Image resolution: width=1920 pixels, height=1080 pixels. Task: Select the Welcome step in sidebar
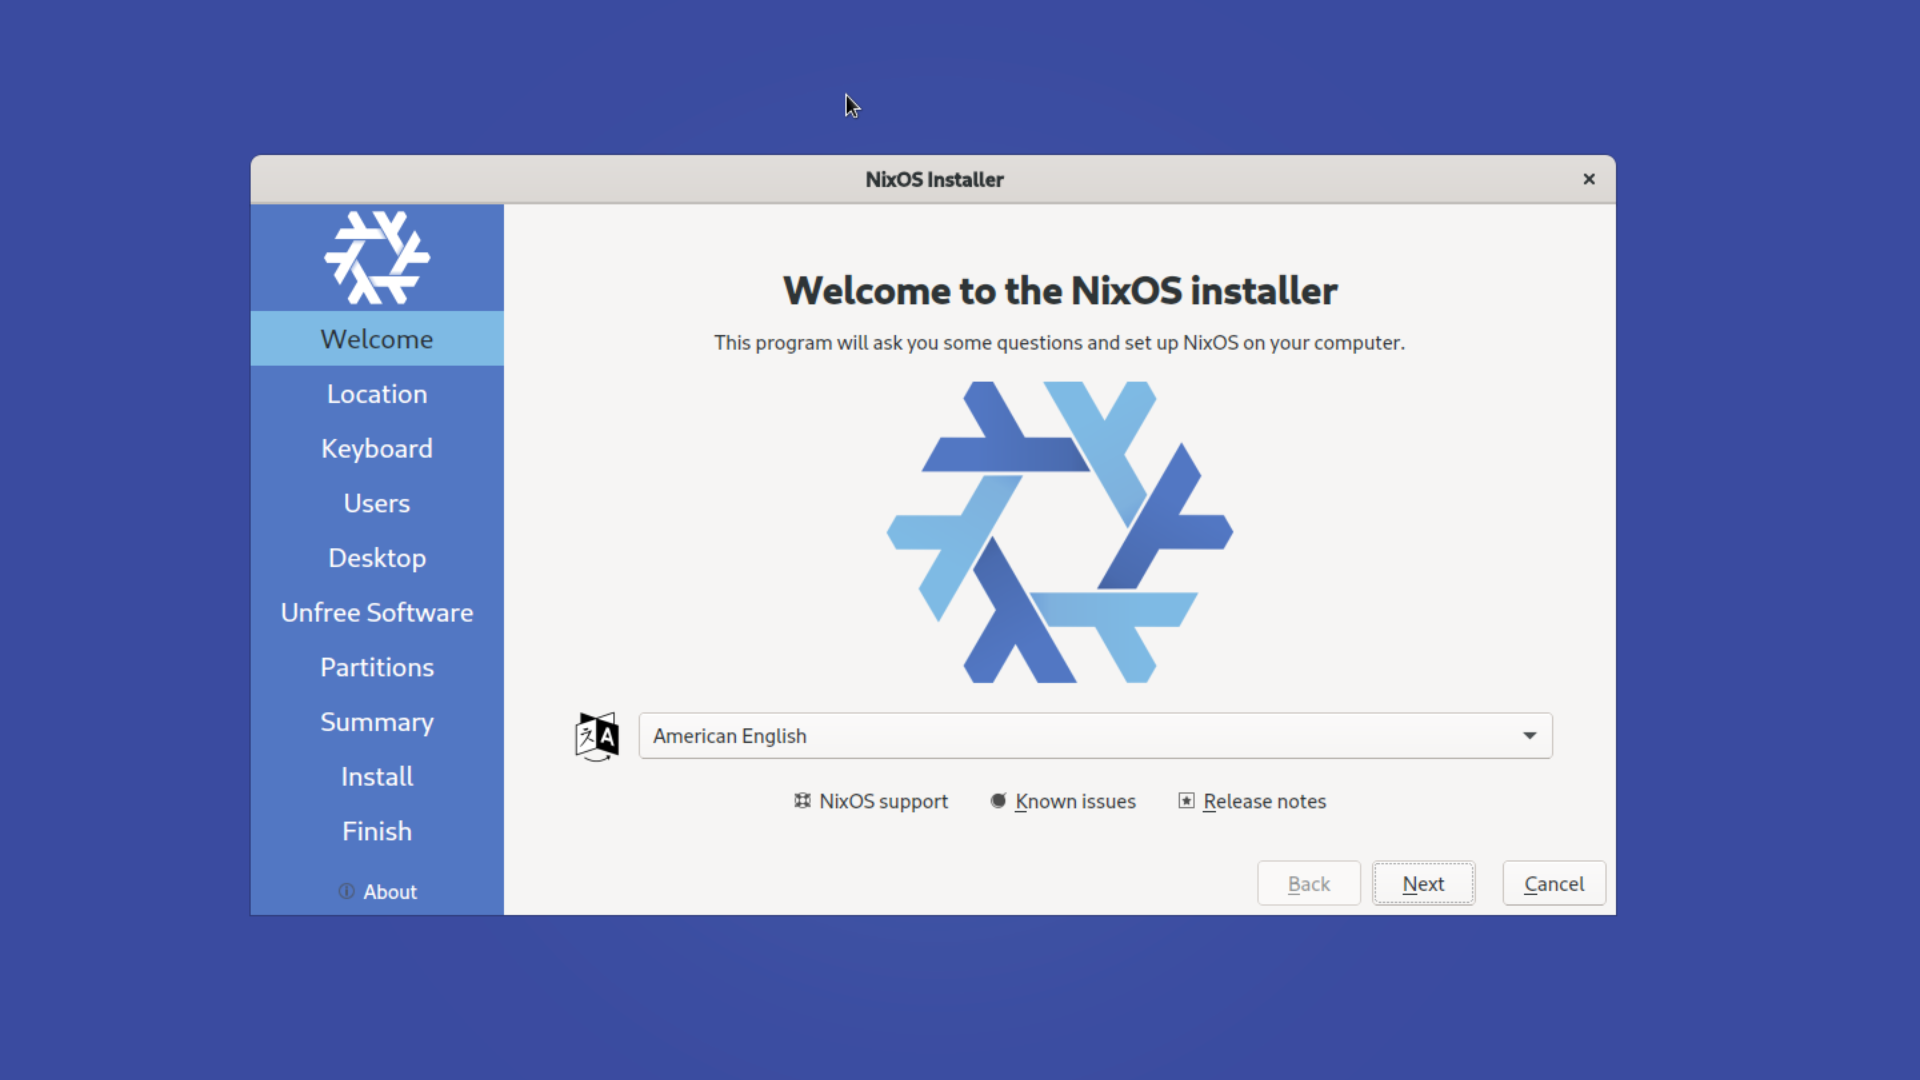[377, 339]
